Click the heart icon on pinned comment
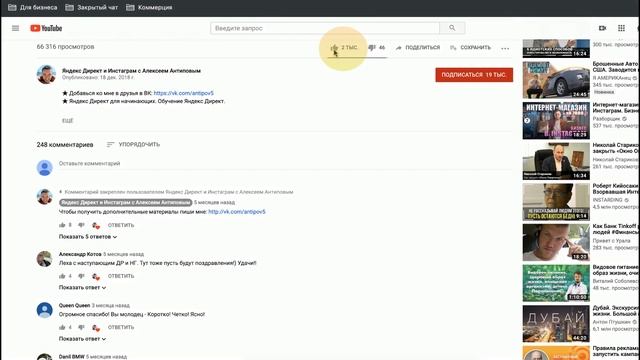 click(x=96, y=225)
